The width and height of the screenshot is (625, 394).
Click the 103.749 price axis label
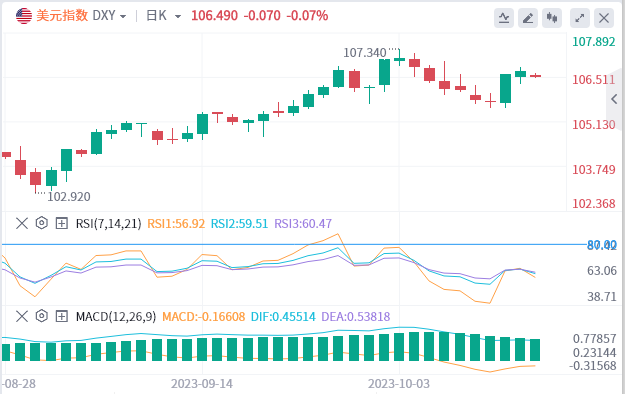coord(594,170)
